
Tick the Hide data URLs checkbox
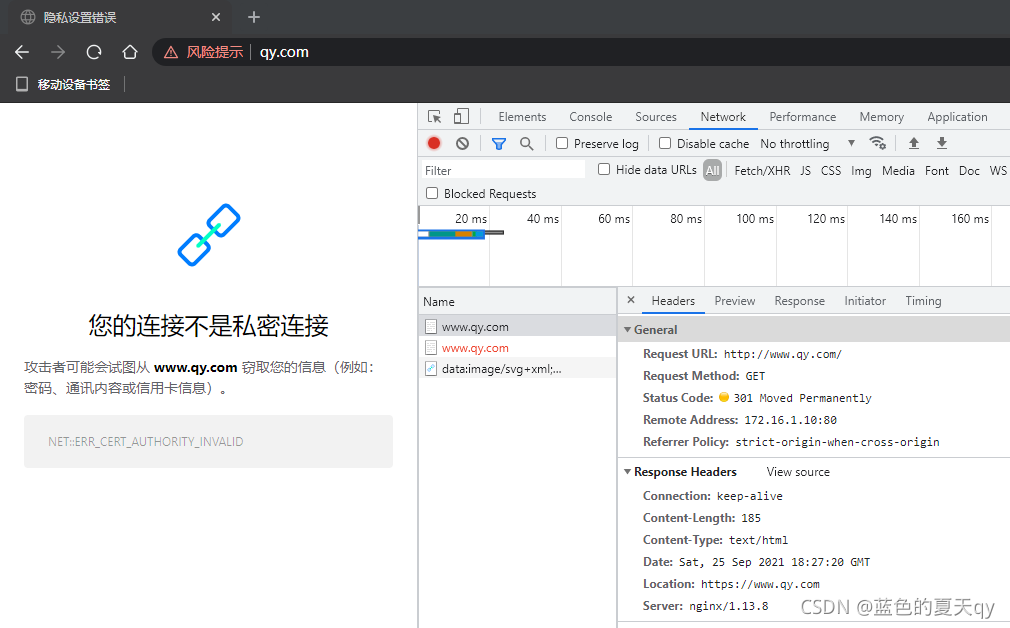[x=604, y=169]
